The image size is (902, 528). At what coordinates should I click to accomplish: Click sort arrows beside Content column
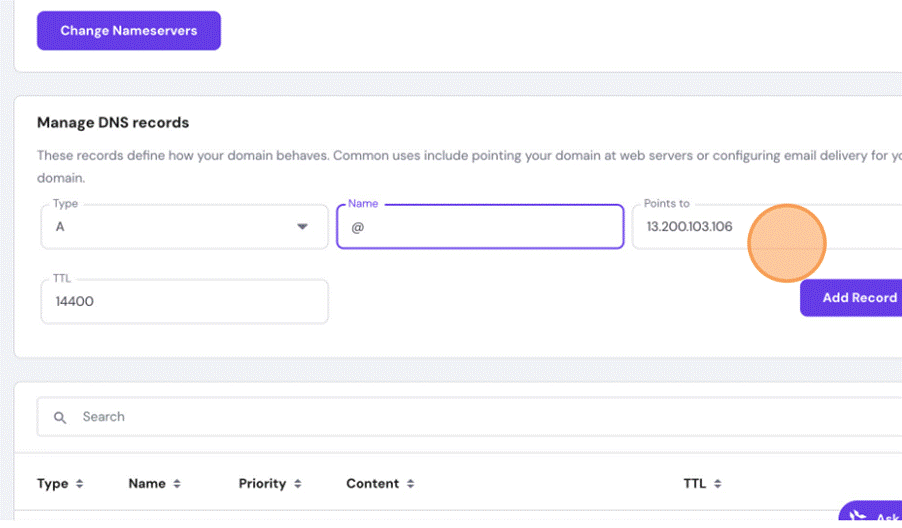coord(411,484)
